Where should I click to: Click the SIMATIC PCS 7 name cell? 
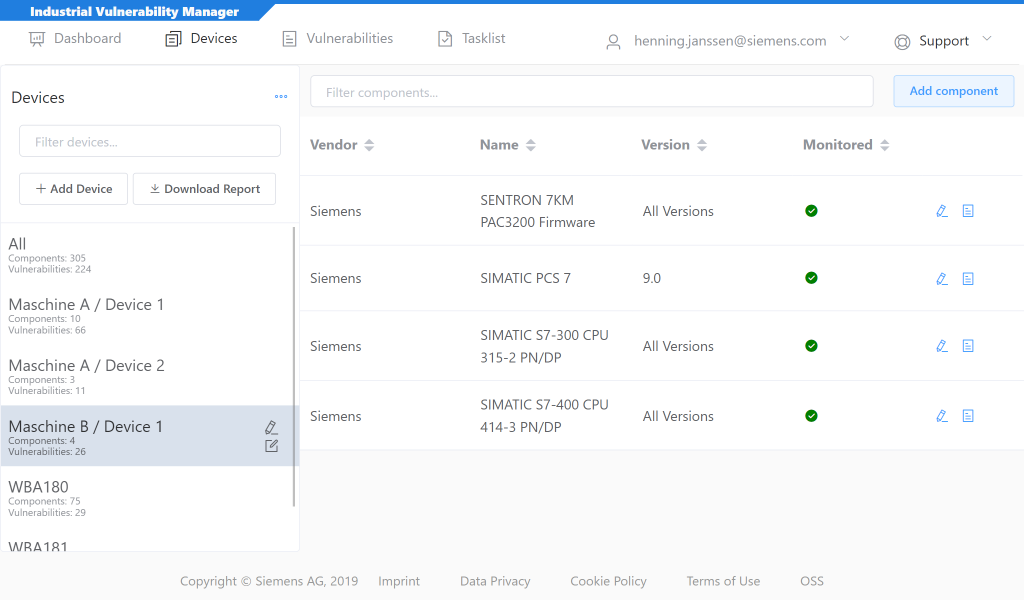click(525, 278)
